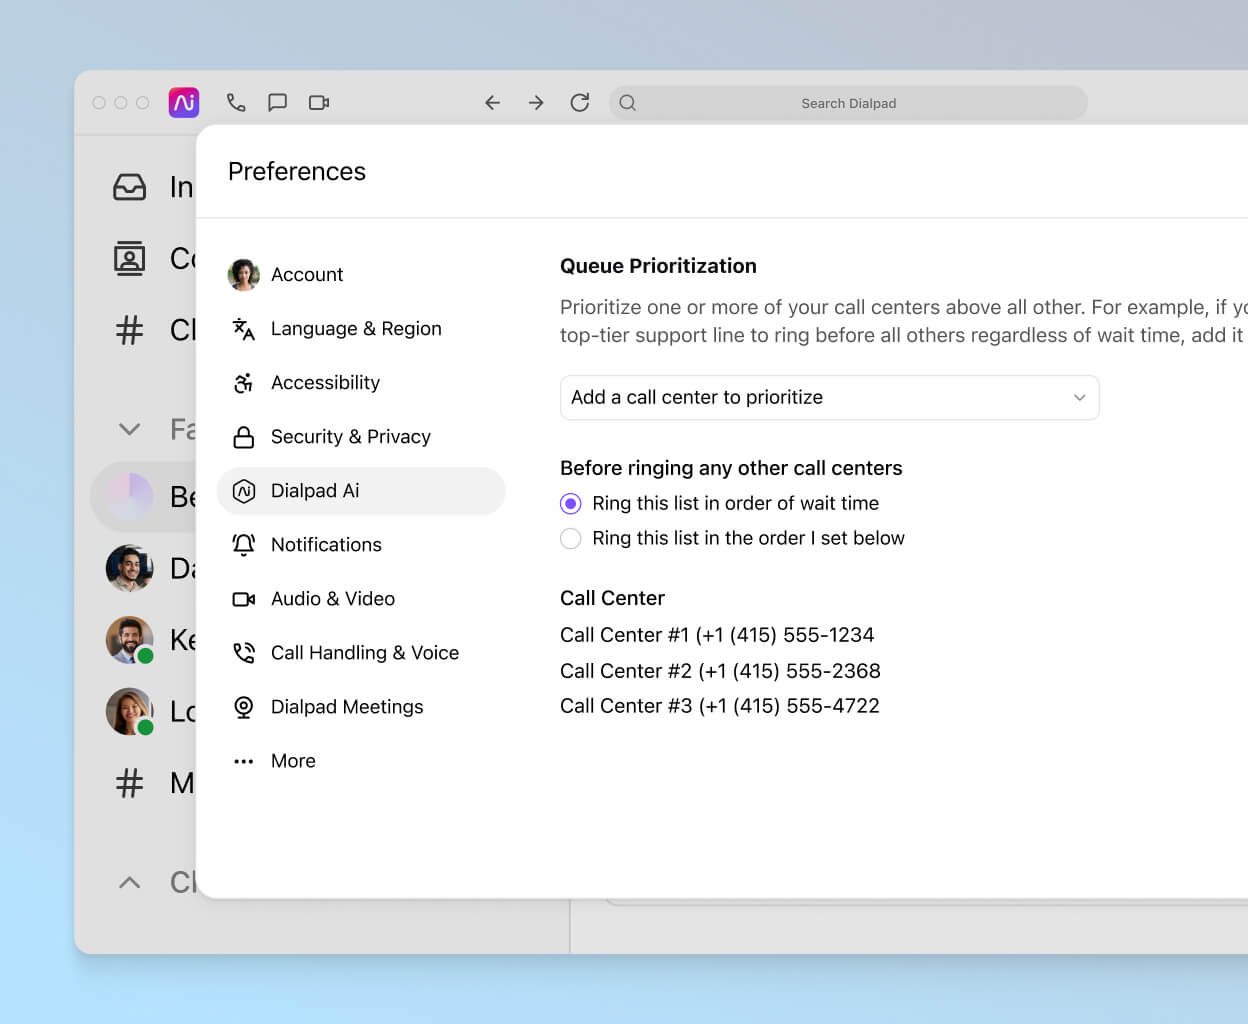Click the Call Handling & Voice phone icon
Image resolution: width=1248 pixels, height=1024 pixels.
243,652
